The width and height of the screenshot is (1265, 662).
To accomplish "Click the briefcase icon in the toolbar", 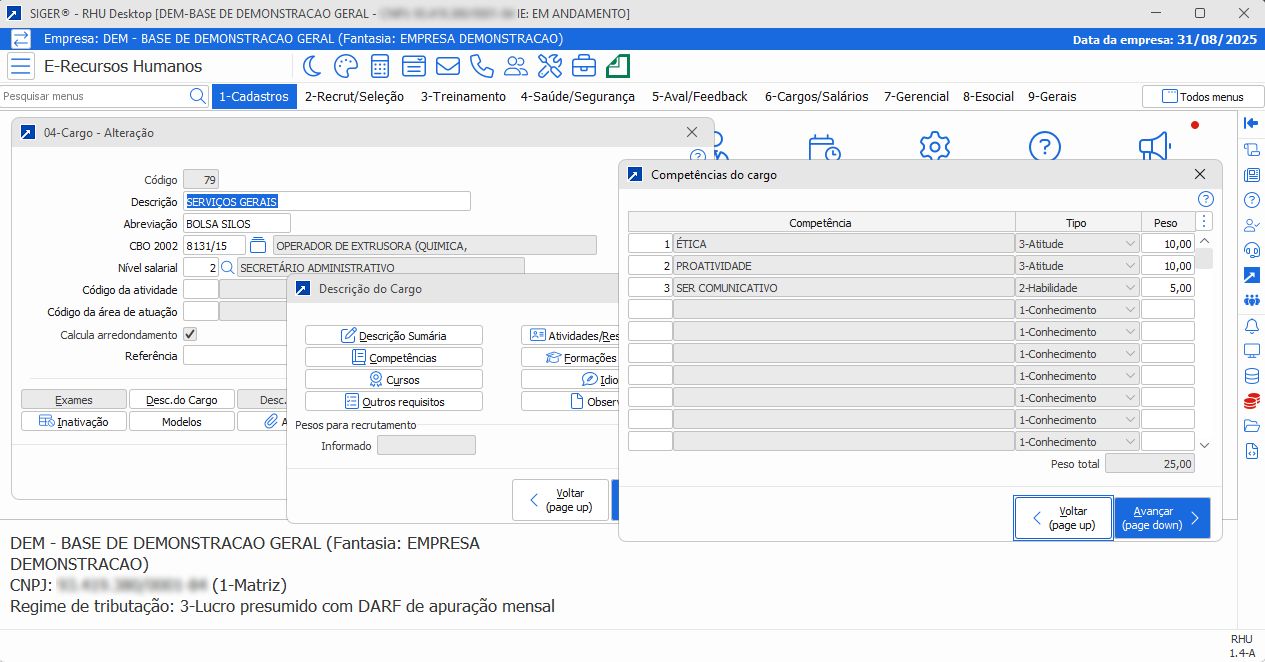I will pyautogui.click(x=584, y=66).
